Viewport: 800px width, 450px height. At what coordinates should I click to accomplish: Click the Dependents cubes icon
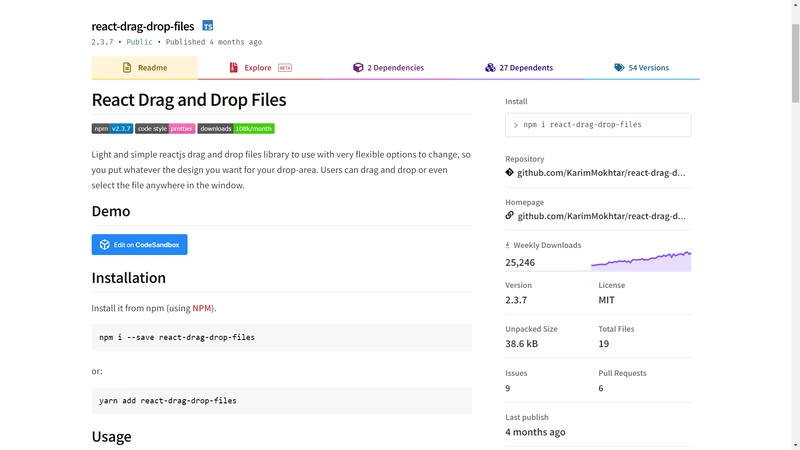pyautogui.click(x=490, y=68)
